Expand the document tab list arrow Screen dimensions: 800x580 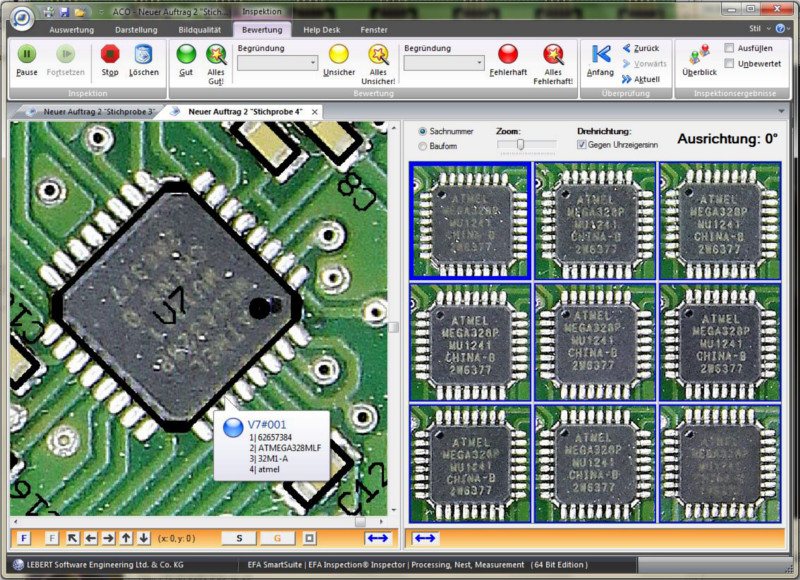pyautogui.click(x=781, y=111)
